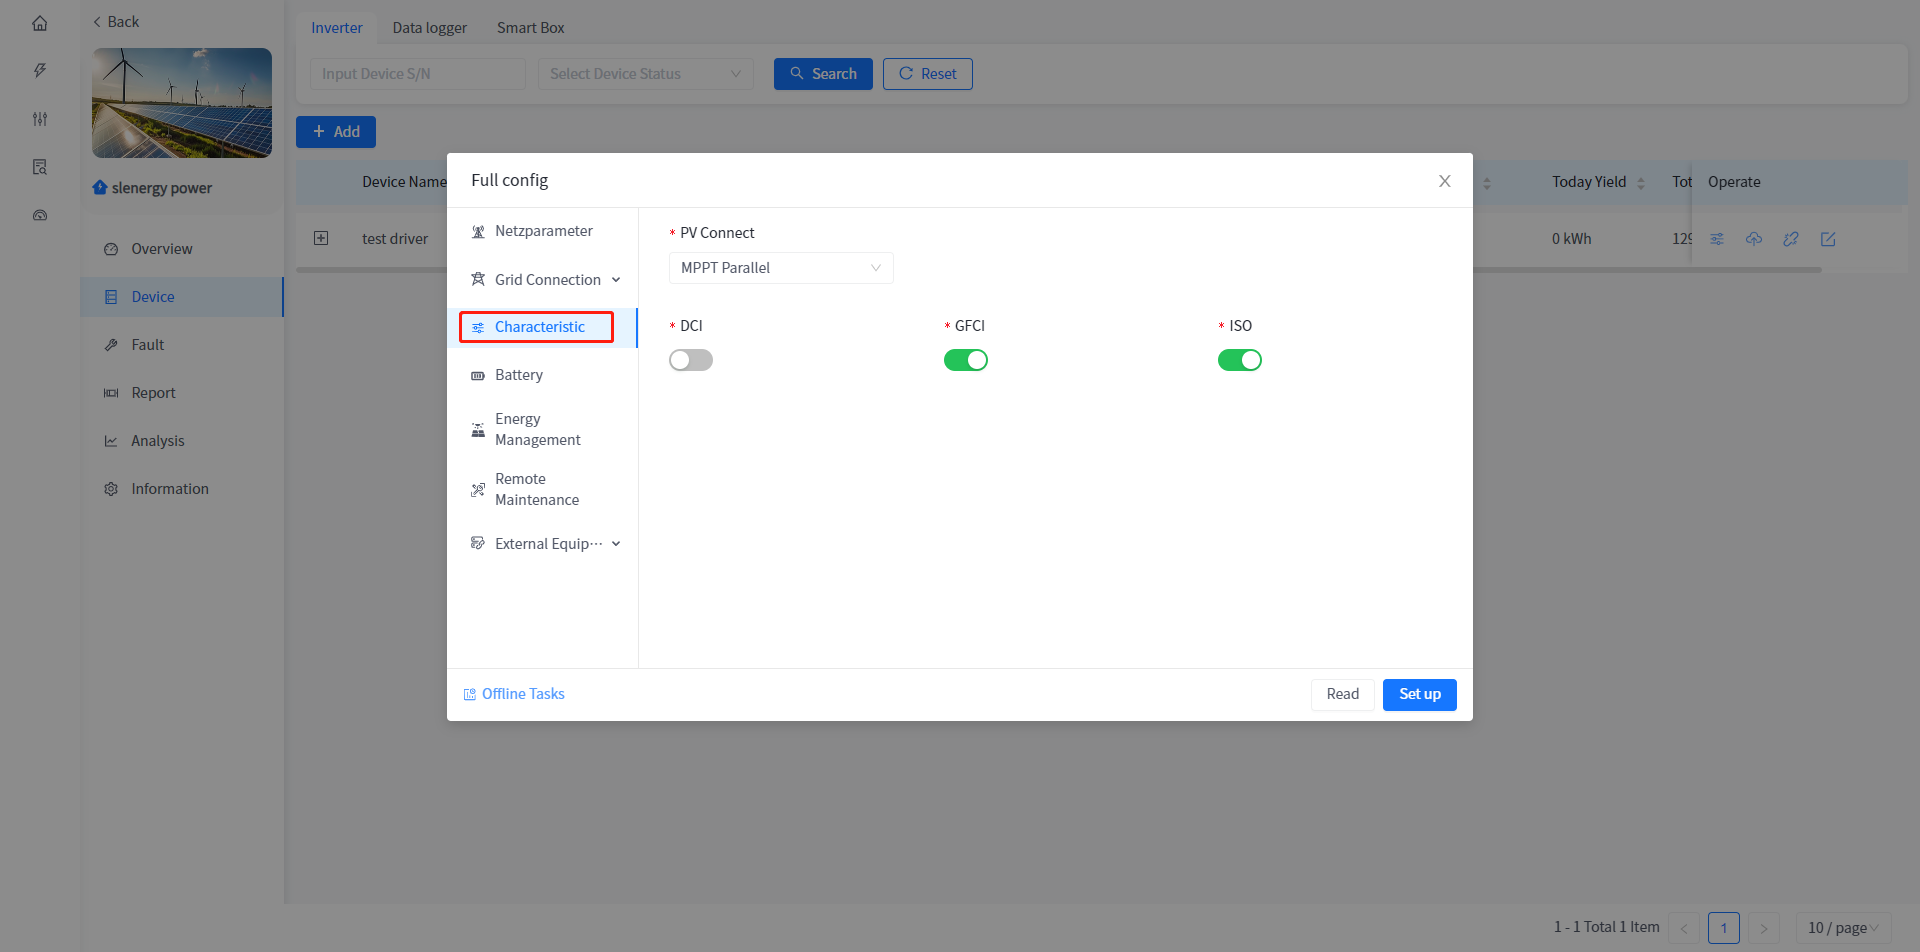Click the home icon in left sidebar
The height and width of the screenshot is (952, 1920).
point(40,23)
